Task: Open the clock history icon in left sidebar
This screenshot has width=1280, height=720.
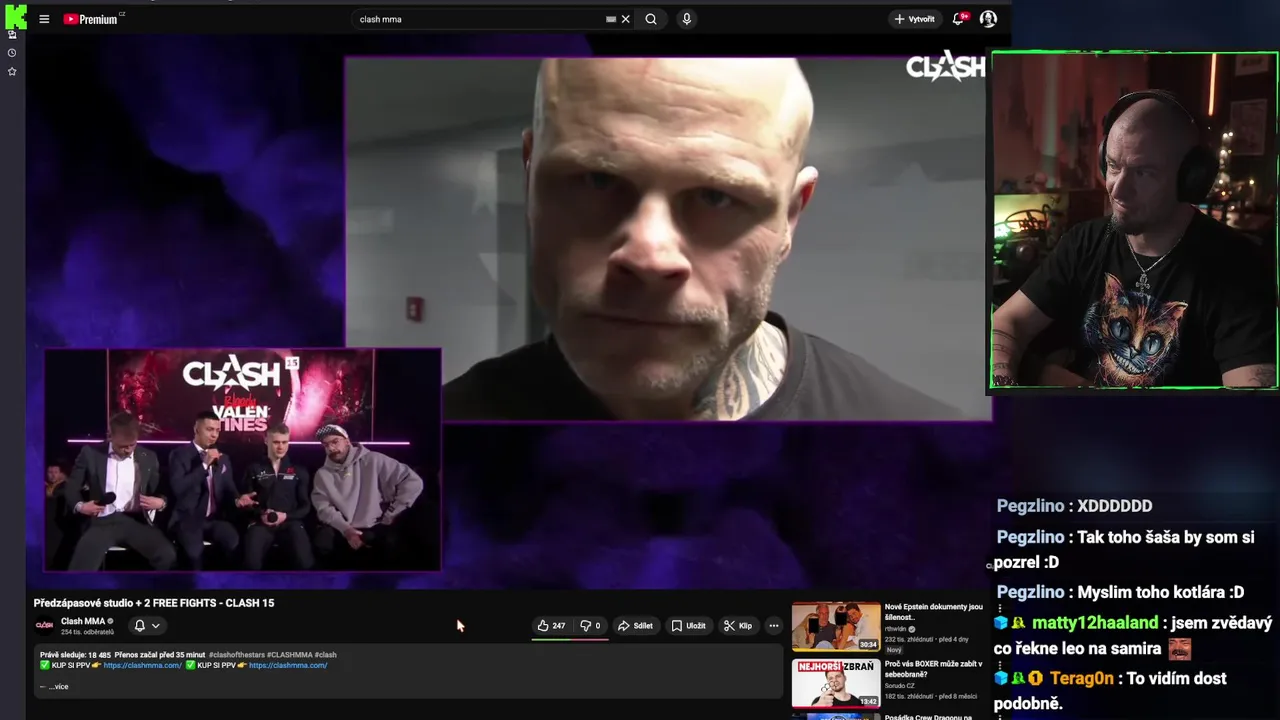Action: click(12, 53)
